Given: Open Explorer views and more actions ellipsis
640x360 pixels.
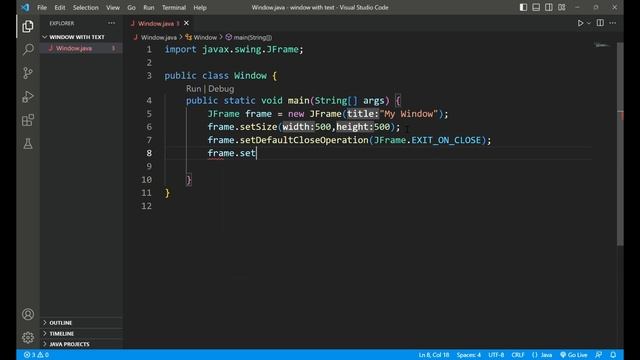Looking at the screenshot, I should pos(111,23).
